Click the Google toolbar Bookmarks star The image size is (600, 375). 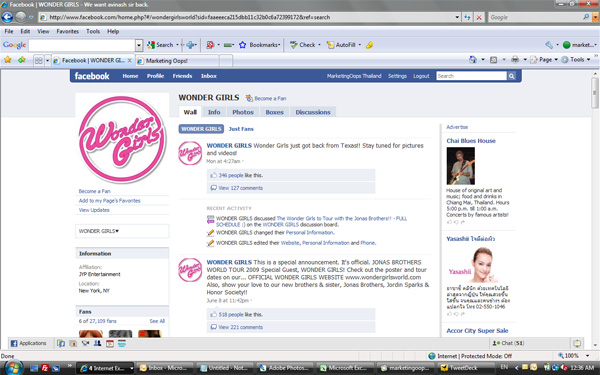pos(243,45)
